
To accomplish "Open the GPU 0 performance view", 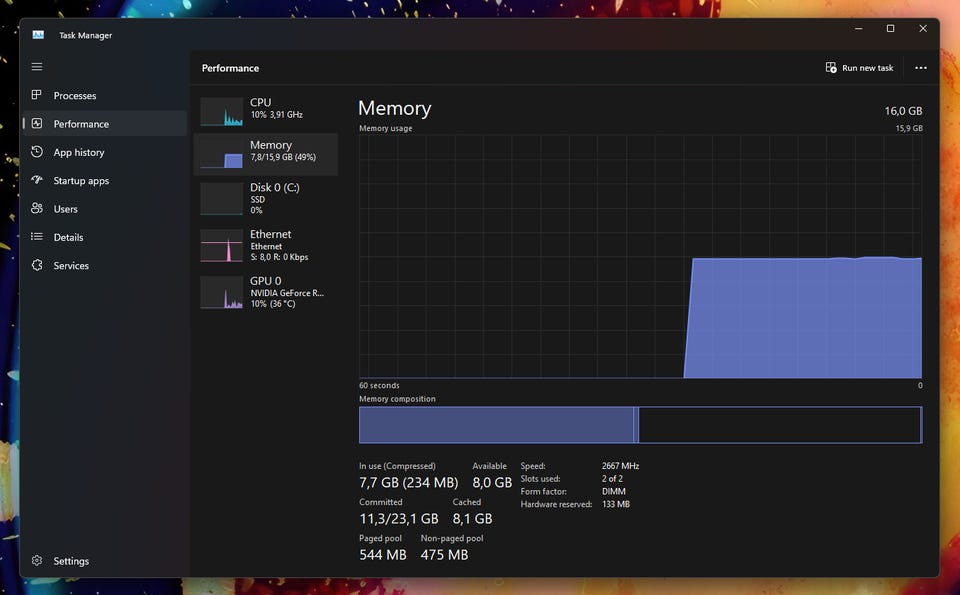I will [x=265, y=292].
